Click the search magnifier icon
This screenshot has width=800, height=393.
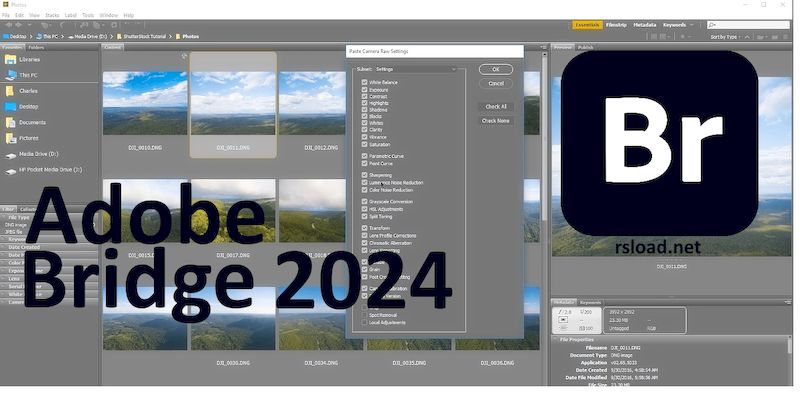click(x=712, y=24)
